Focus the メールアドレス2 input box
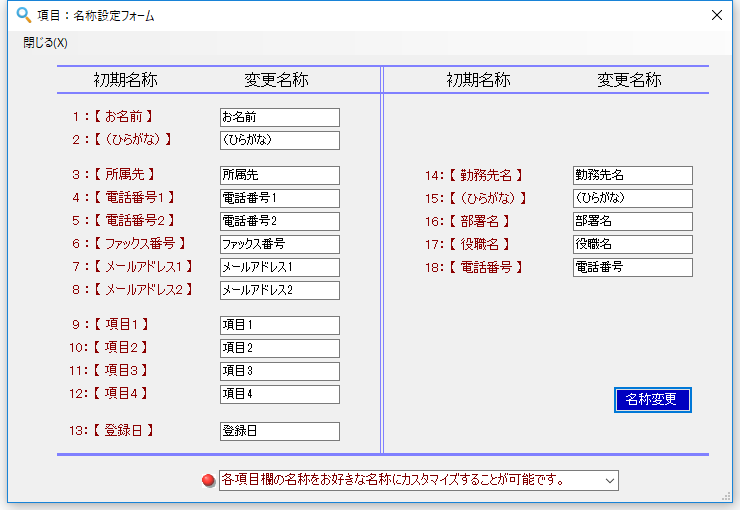Screen dimensions: 740x510 pos(279,290)
